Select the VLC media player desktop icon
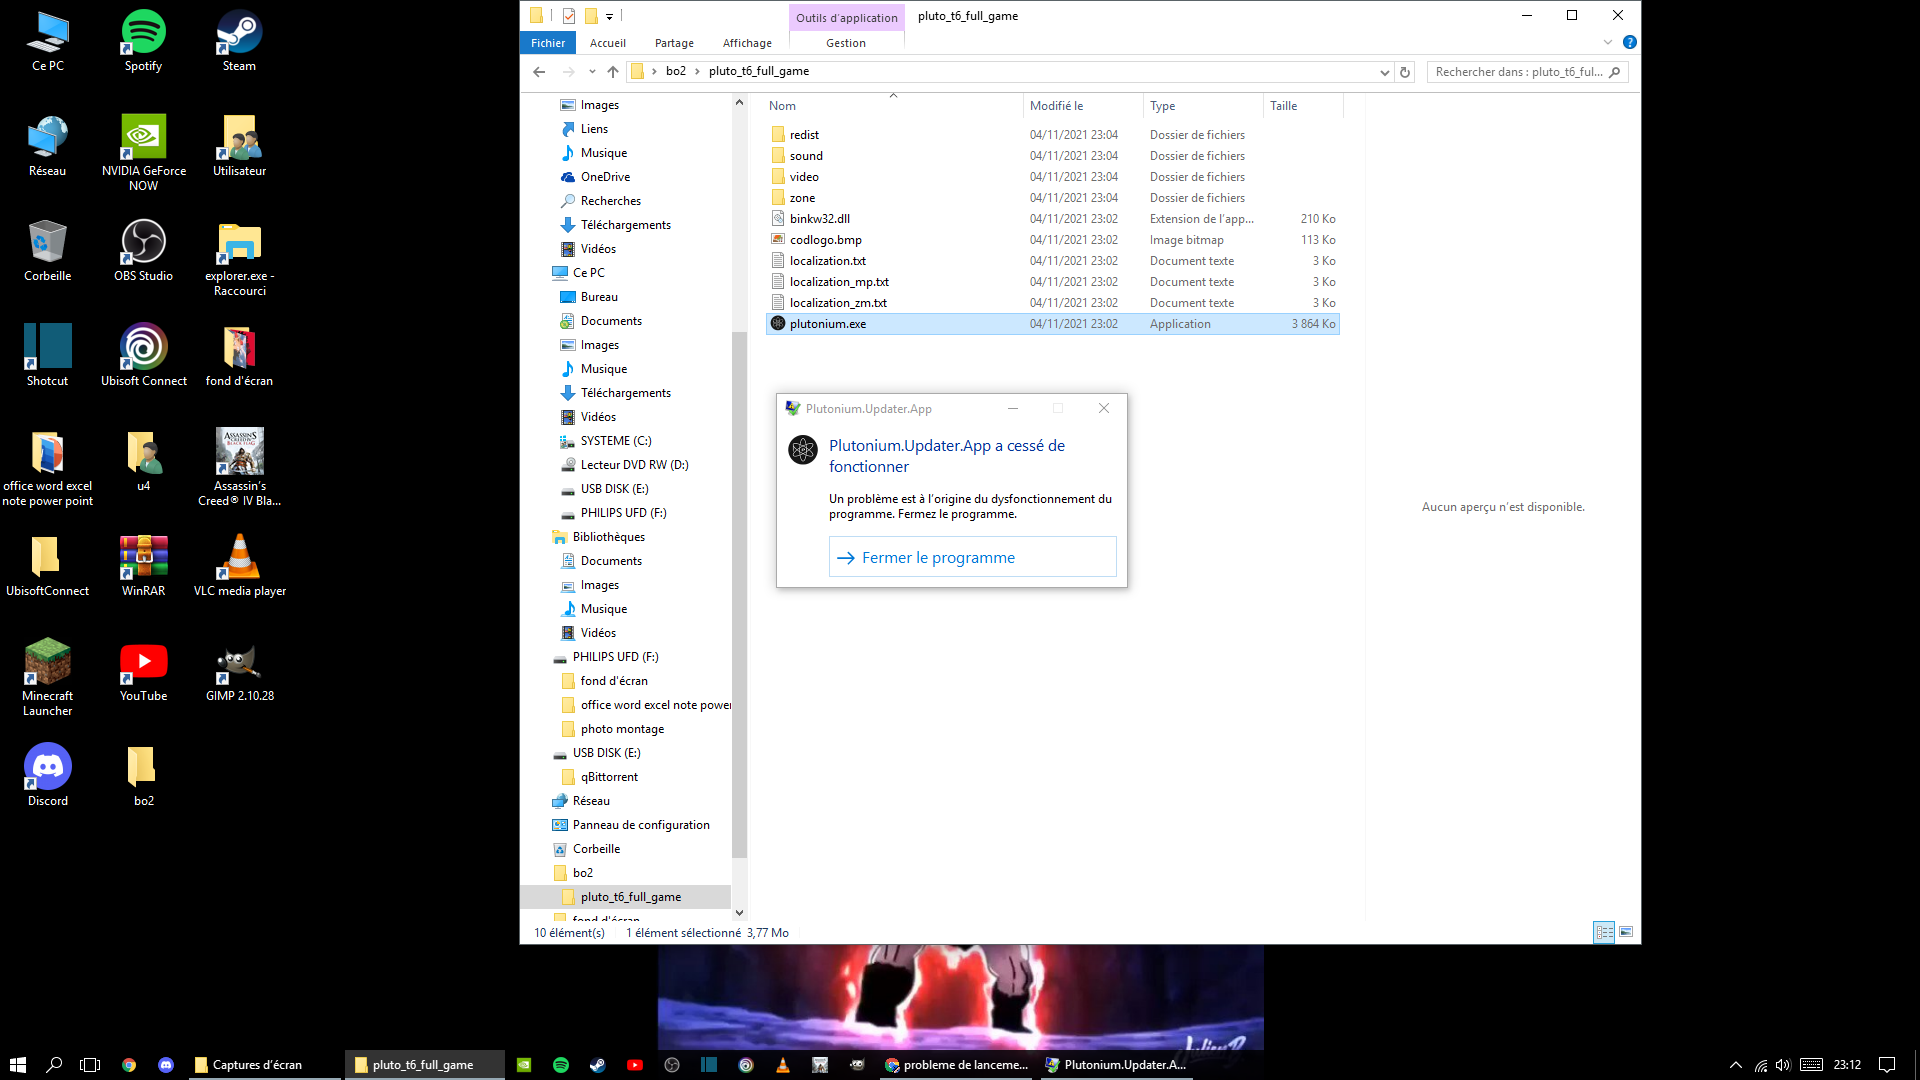 (239, 566)
